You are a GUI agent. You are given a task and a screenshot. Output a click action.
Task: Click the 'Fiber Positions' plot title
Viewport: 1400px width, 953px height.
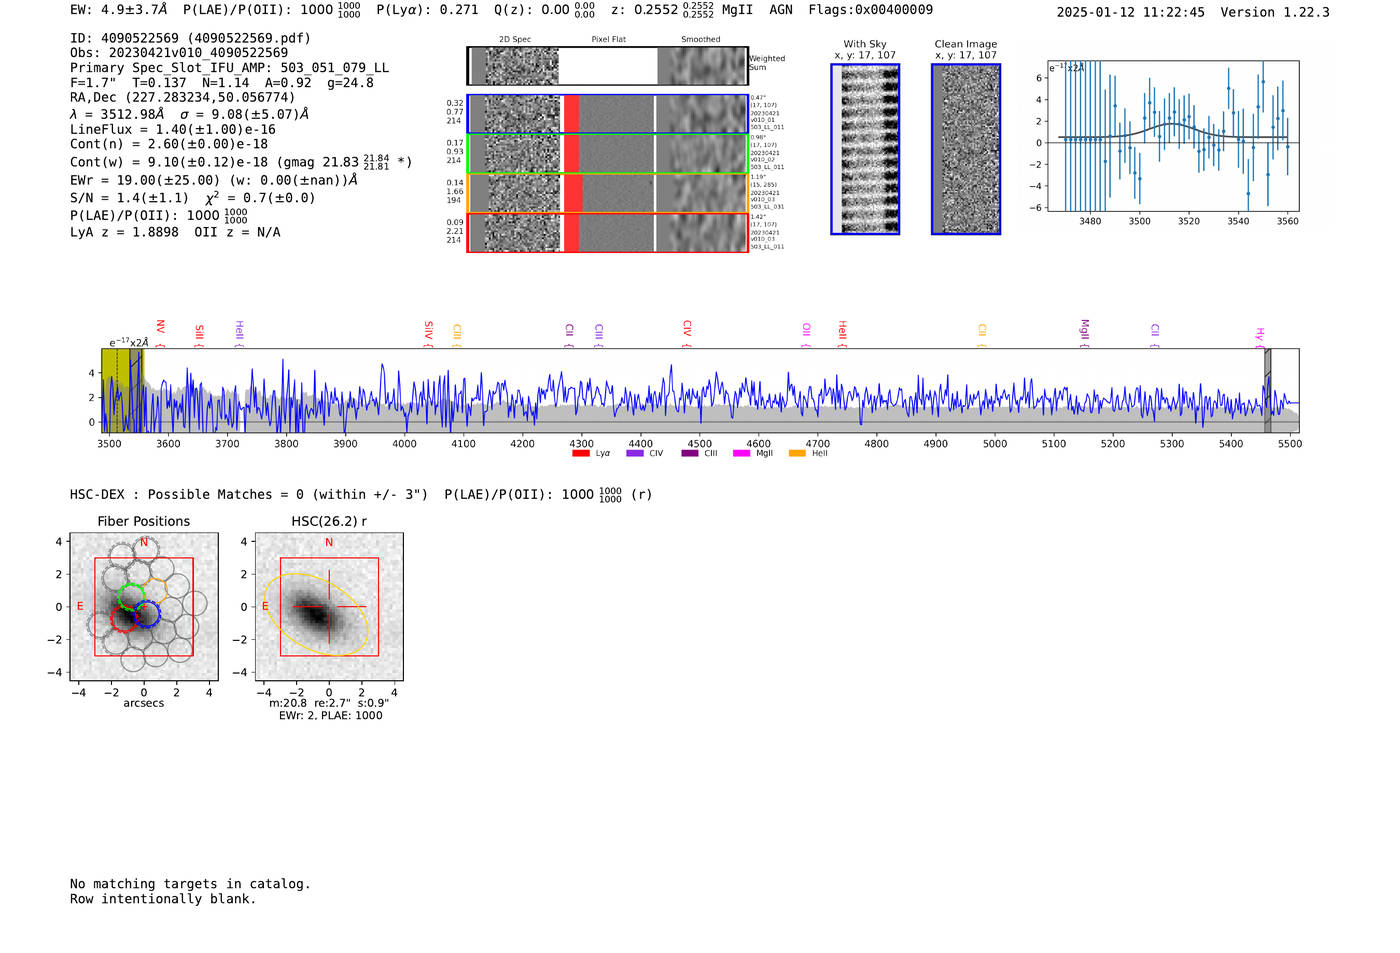[144, 521]
